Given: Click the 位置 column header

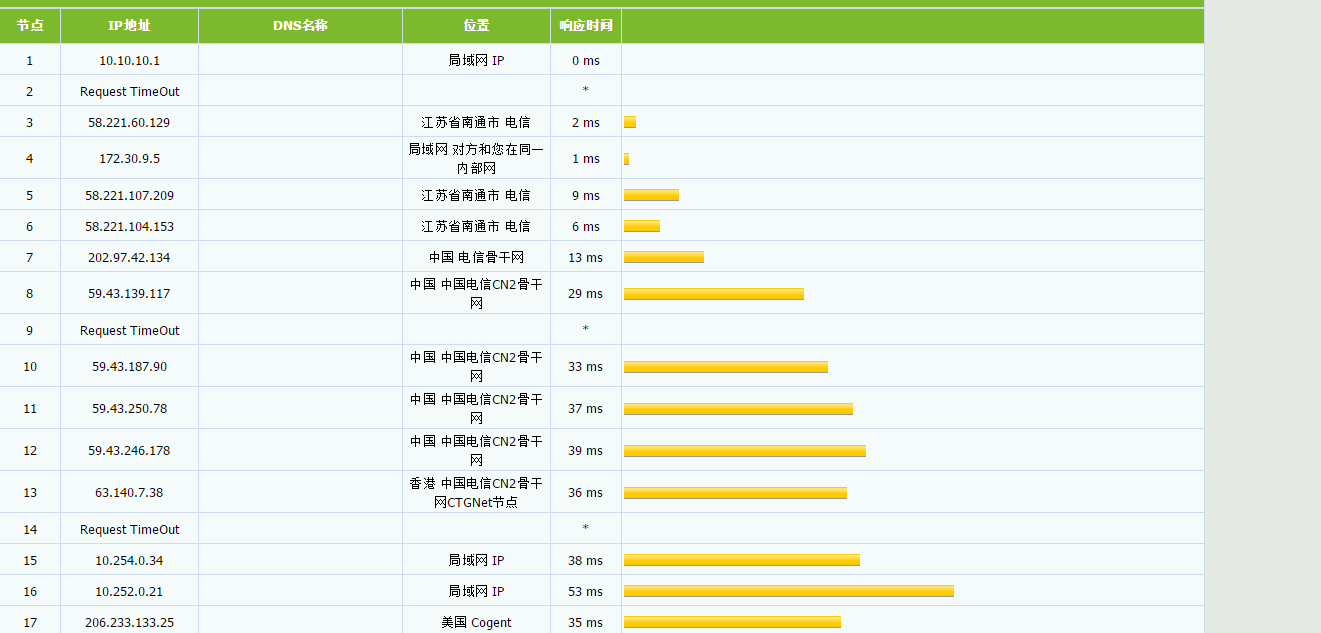Looking at the screenshot, I should tap(476, 26).
